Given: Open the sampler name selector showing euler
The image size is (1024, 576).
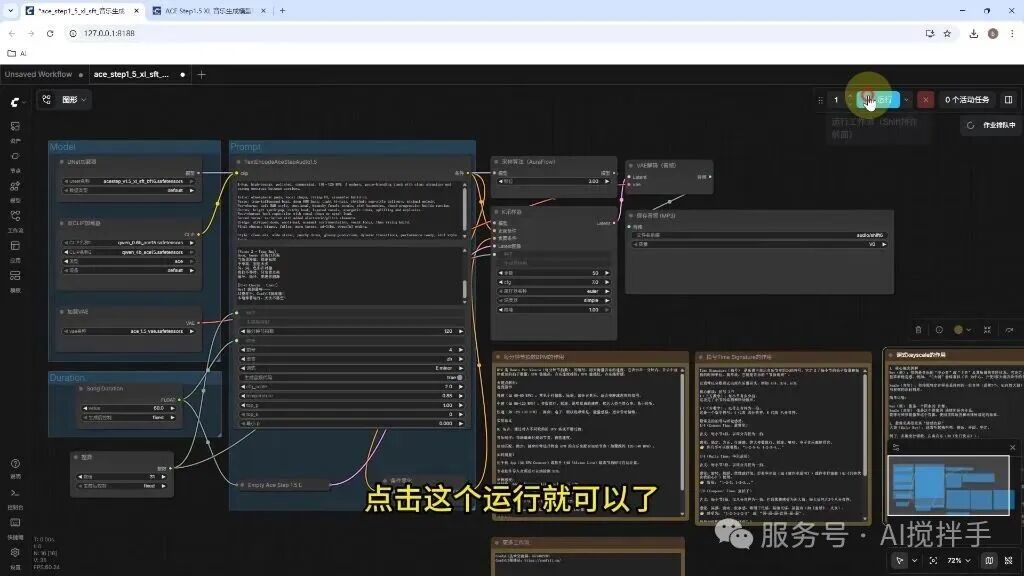Looking at the screenshot, I should pos(554,291).
